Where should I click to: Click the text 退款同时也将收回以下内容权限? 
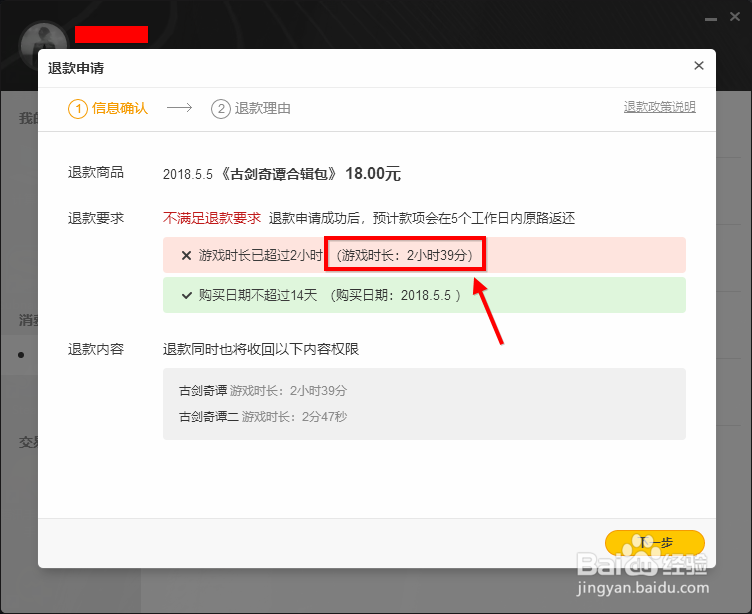pos(261,349)
